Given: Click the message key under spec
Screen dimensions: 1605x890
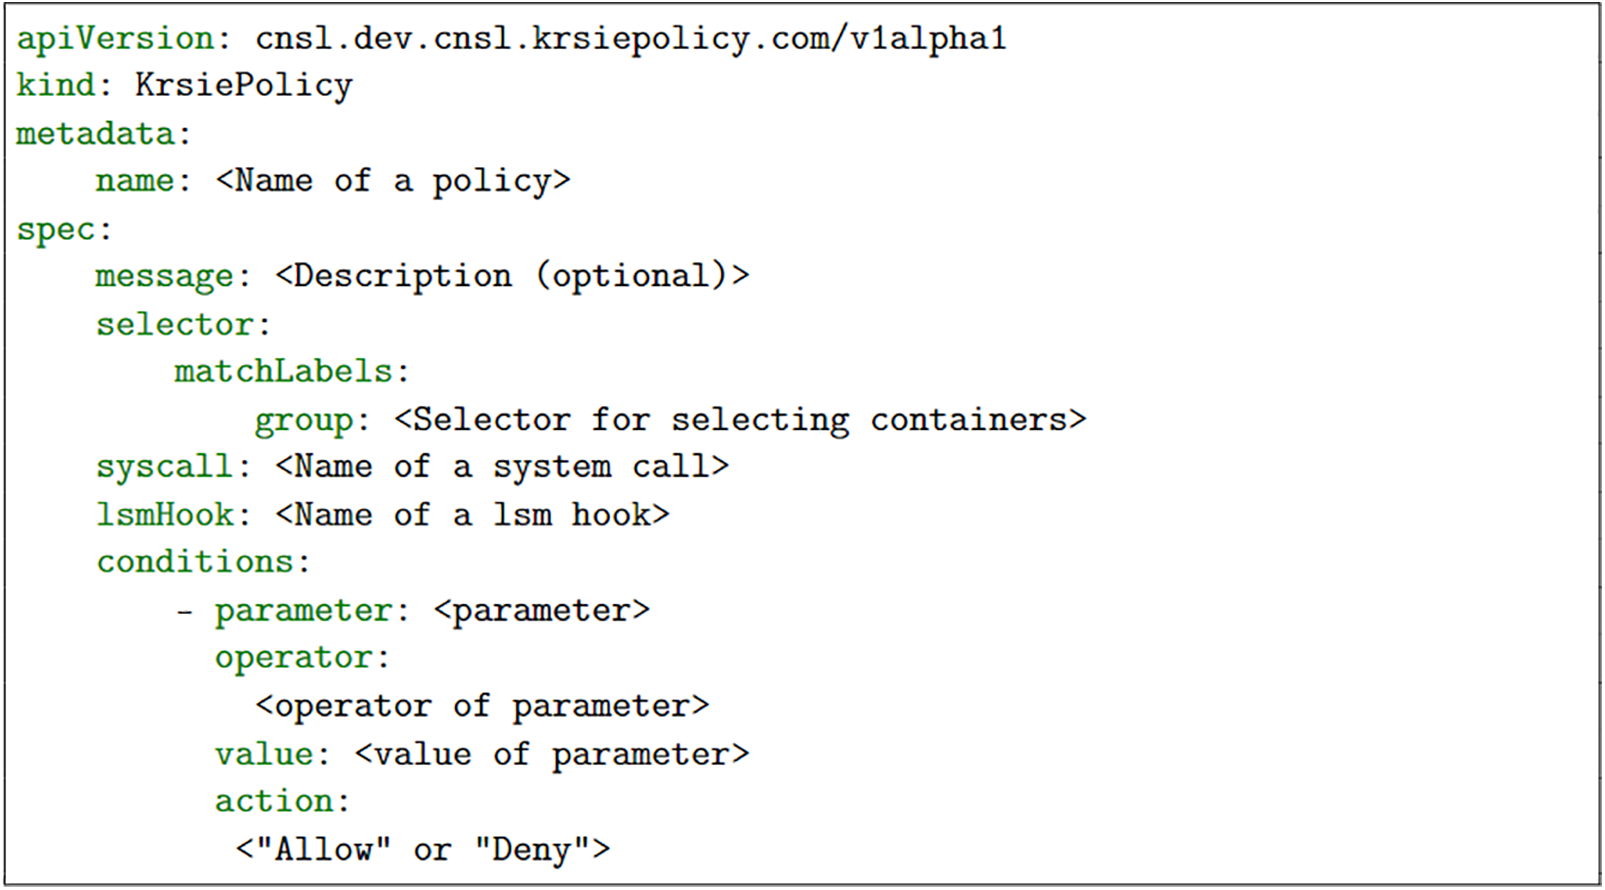Looking at the screenshot, I should tap(163, 277).
